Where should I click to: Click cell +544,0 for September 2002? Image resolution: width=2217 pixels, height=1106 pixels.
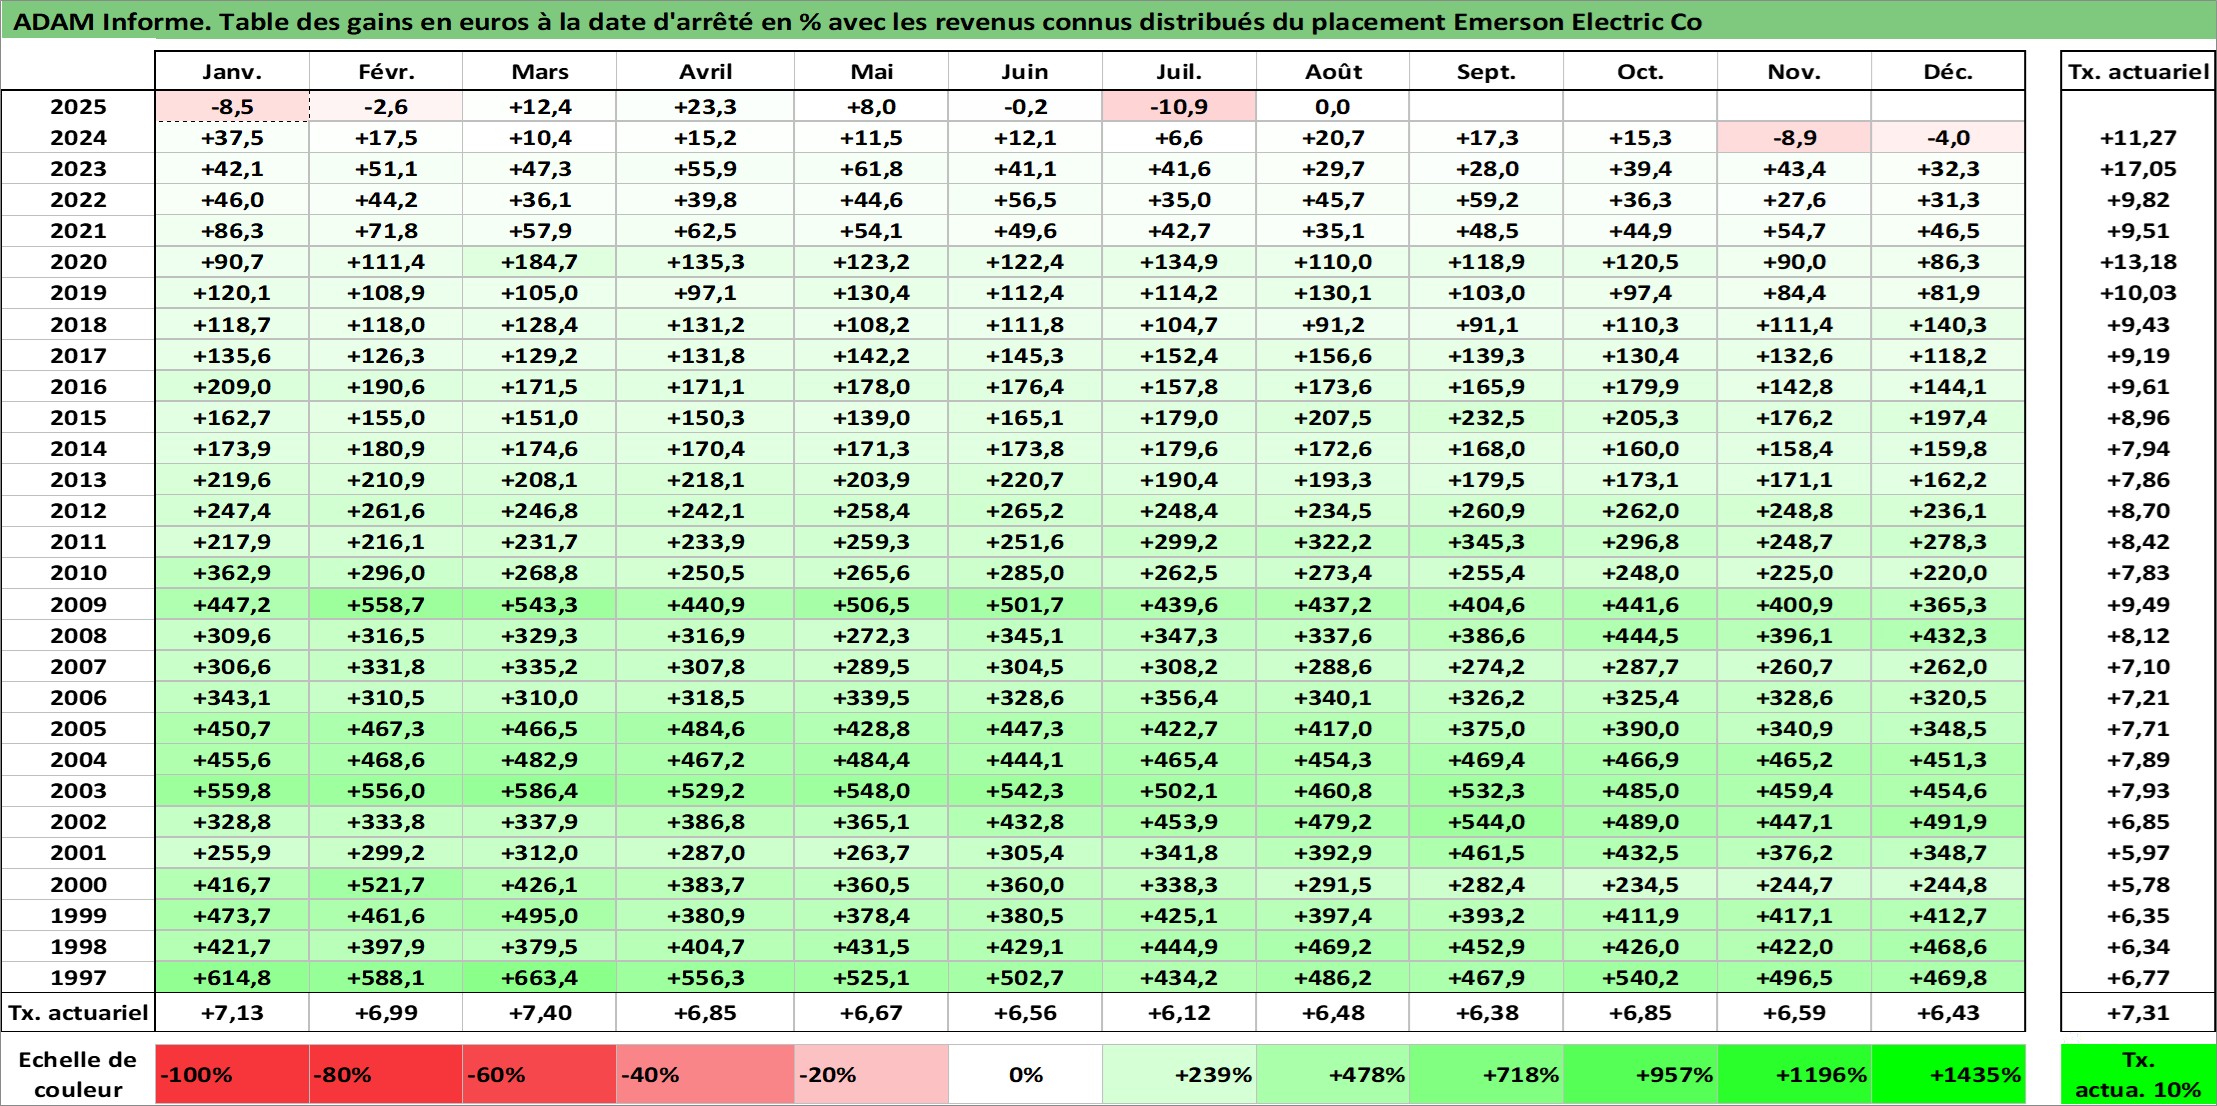(x=1486, y=822)
